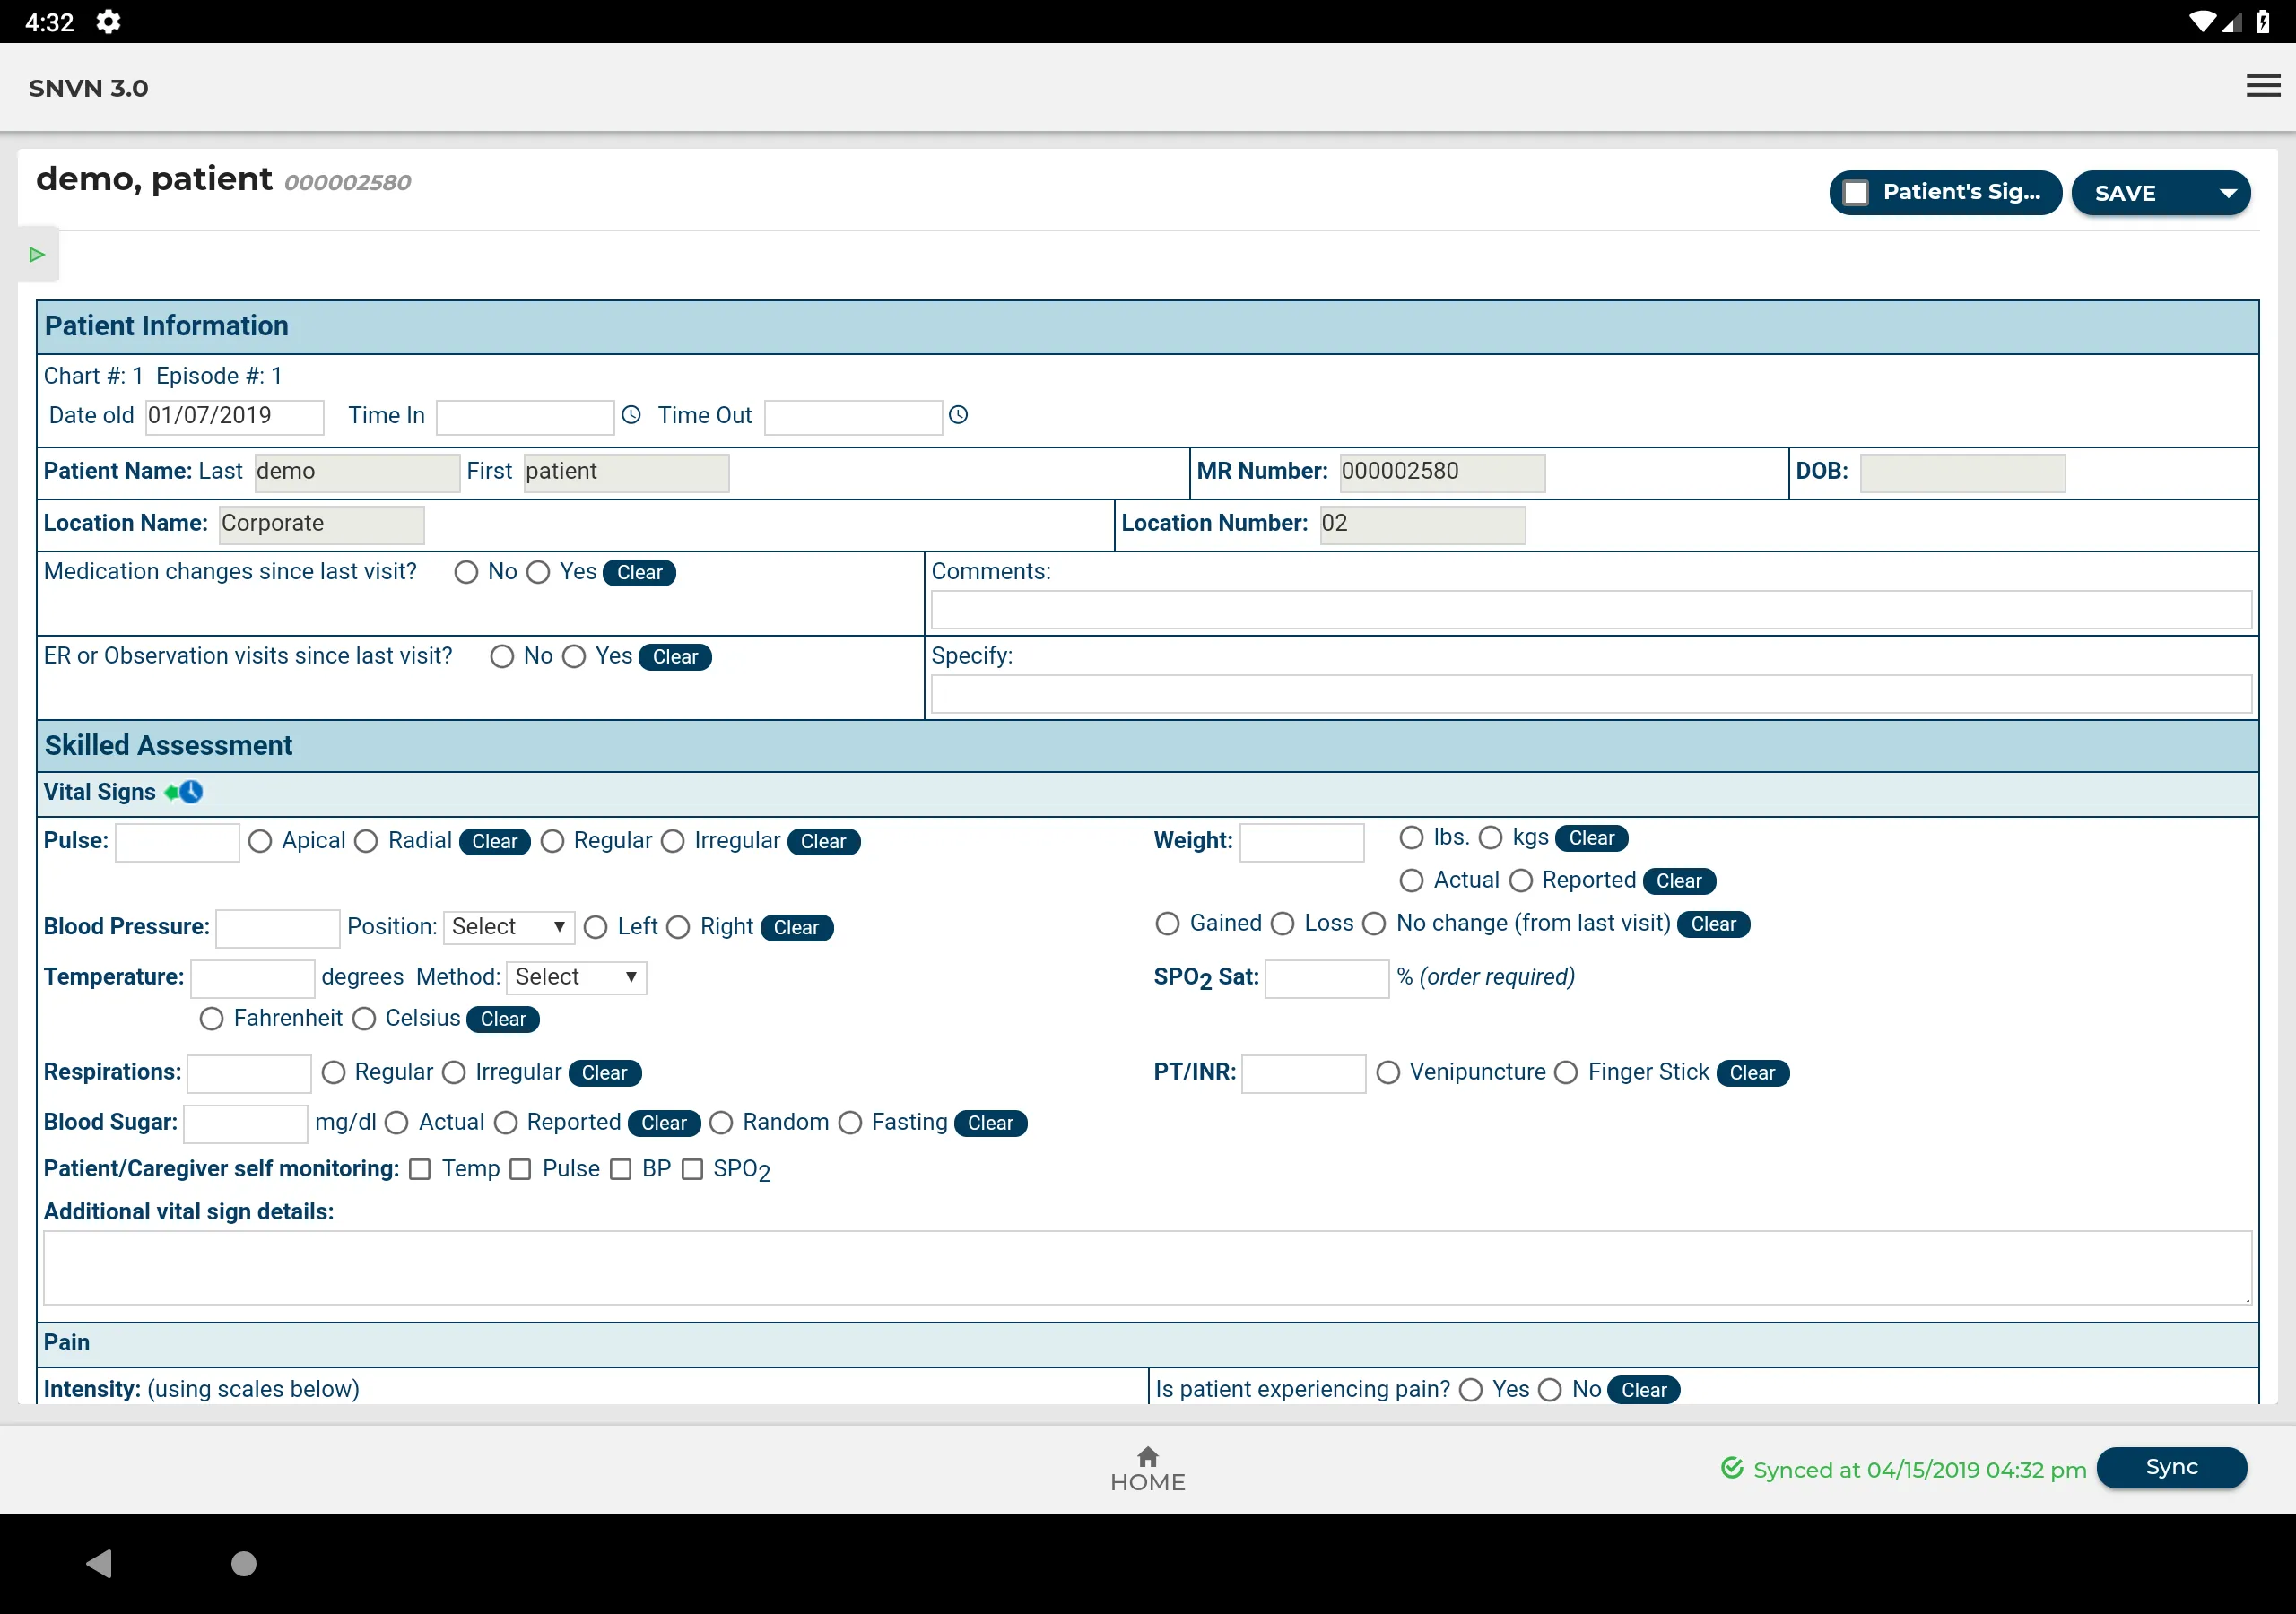Select Position dropdown for Blood Pressure
The height and width of the screenshot is (1614, 2296).
pos(505,927)
